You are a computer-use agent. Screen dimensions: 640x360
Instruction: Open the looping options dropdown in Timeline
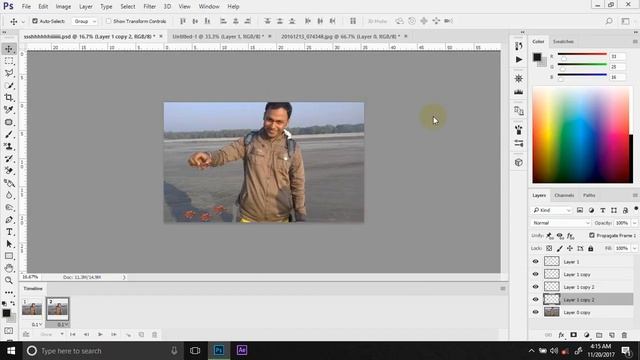pos(51,335)
